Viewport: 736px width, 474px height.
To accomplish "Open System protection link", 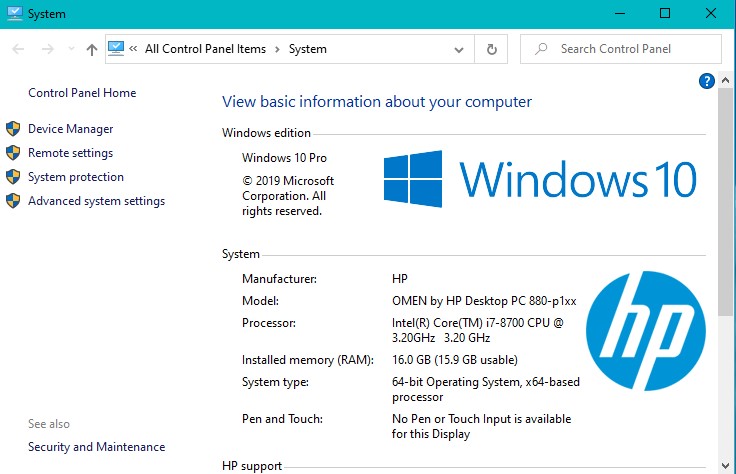I will click(x=76, y=177).
